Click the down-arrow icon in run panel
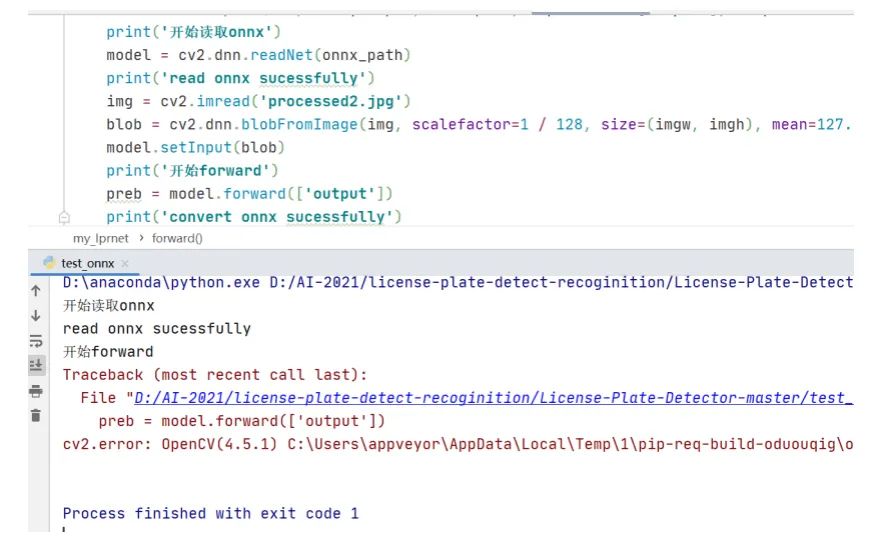 point(36,316)
